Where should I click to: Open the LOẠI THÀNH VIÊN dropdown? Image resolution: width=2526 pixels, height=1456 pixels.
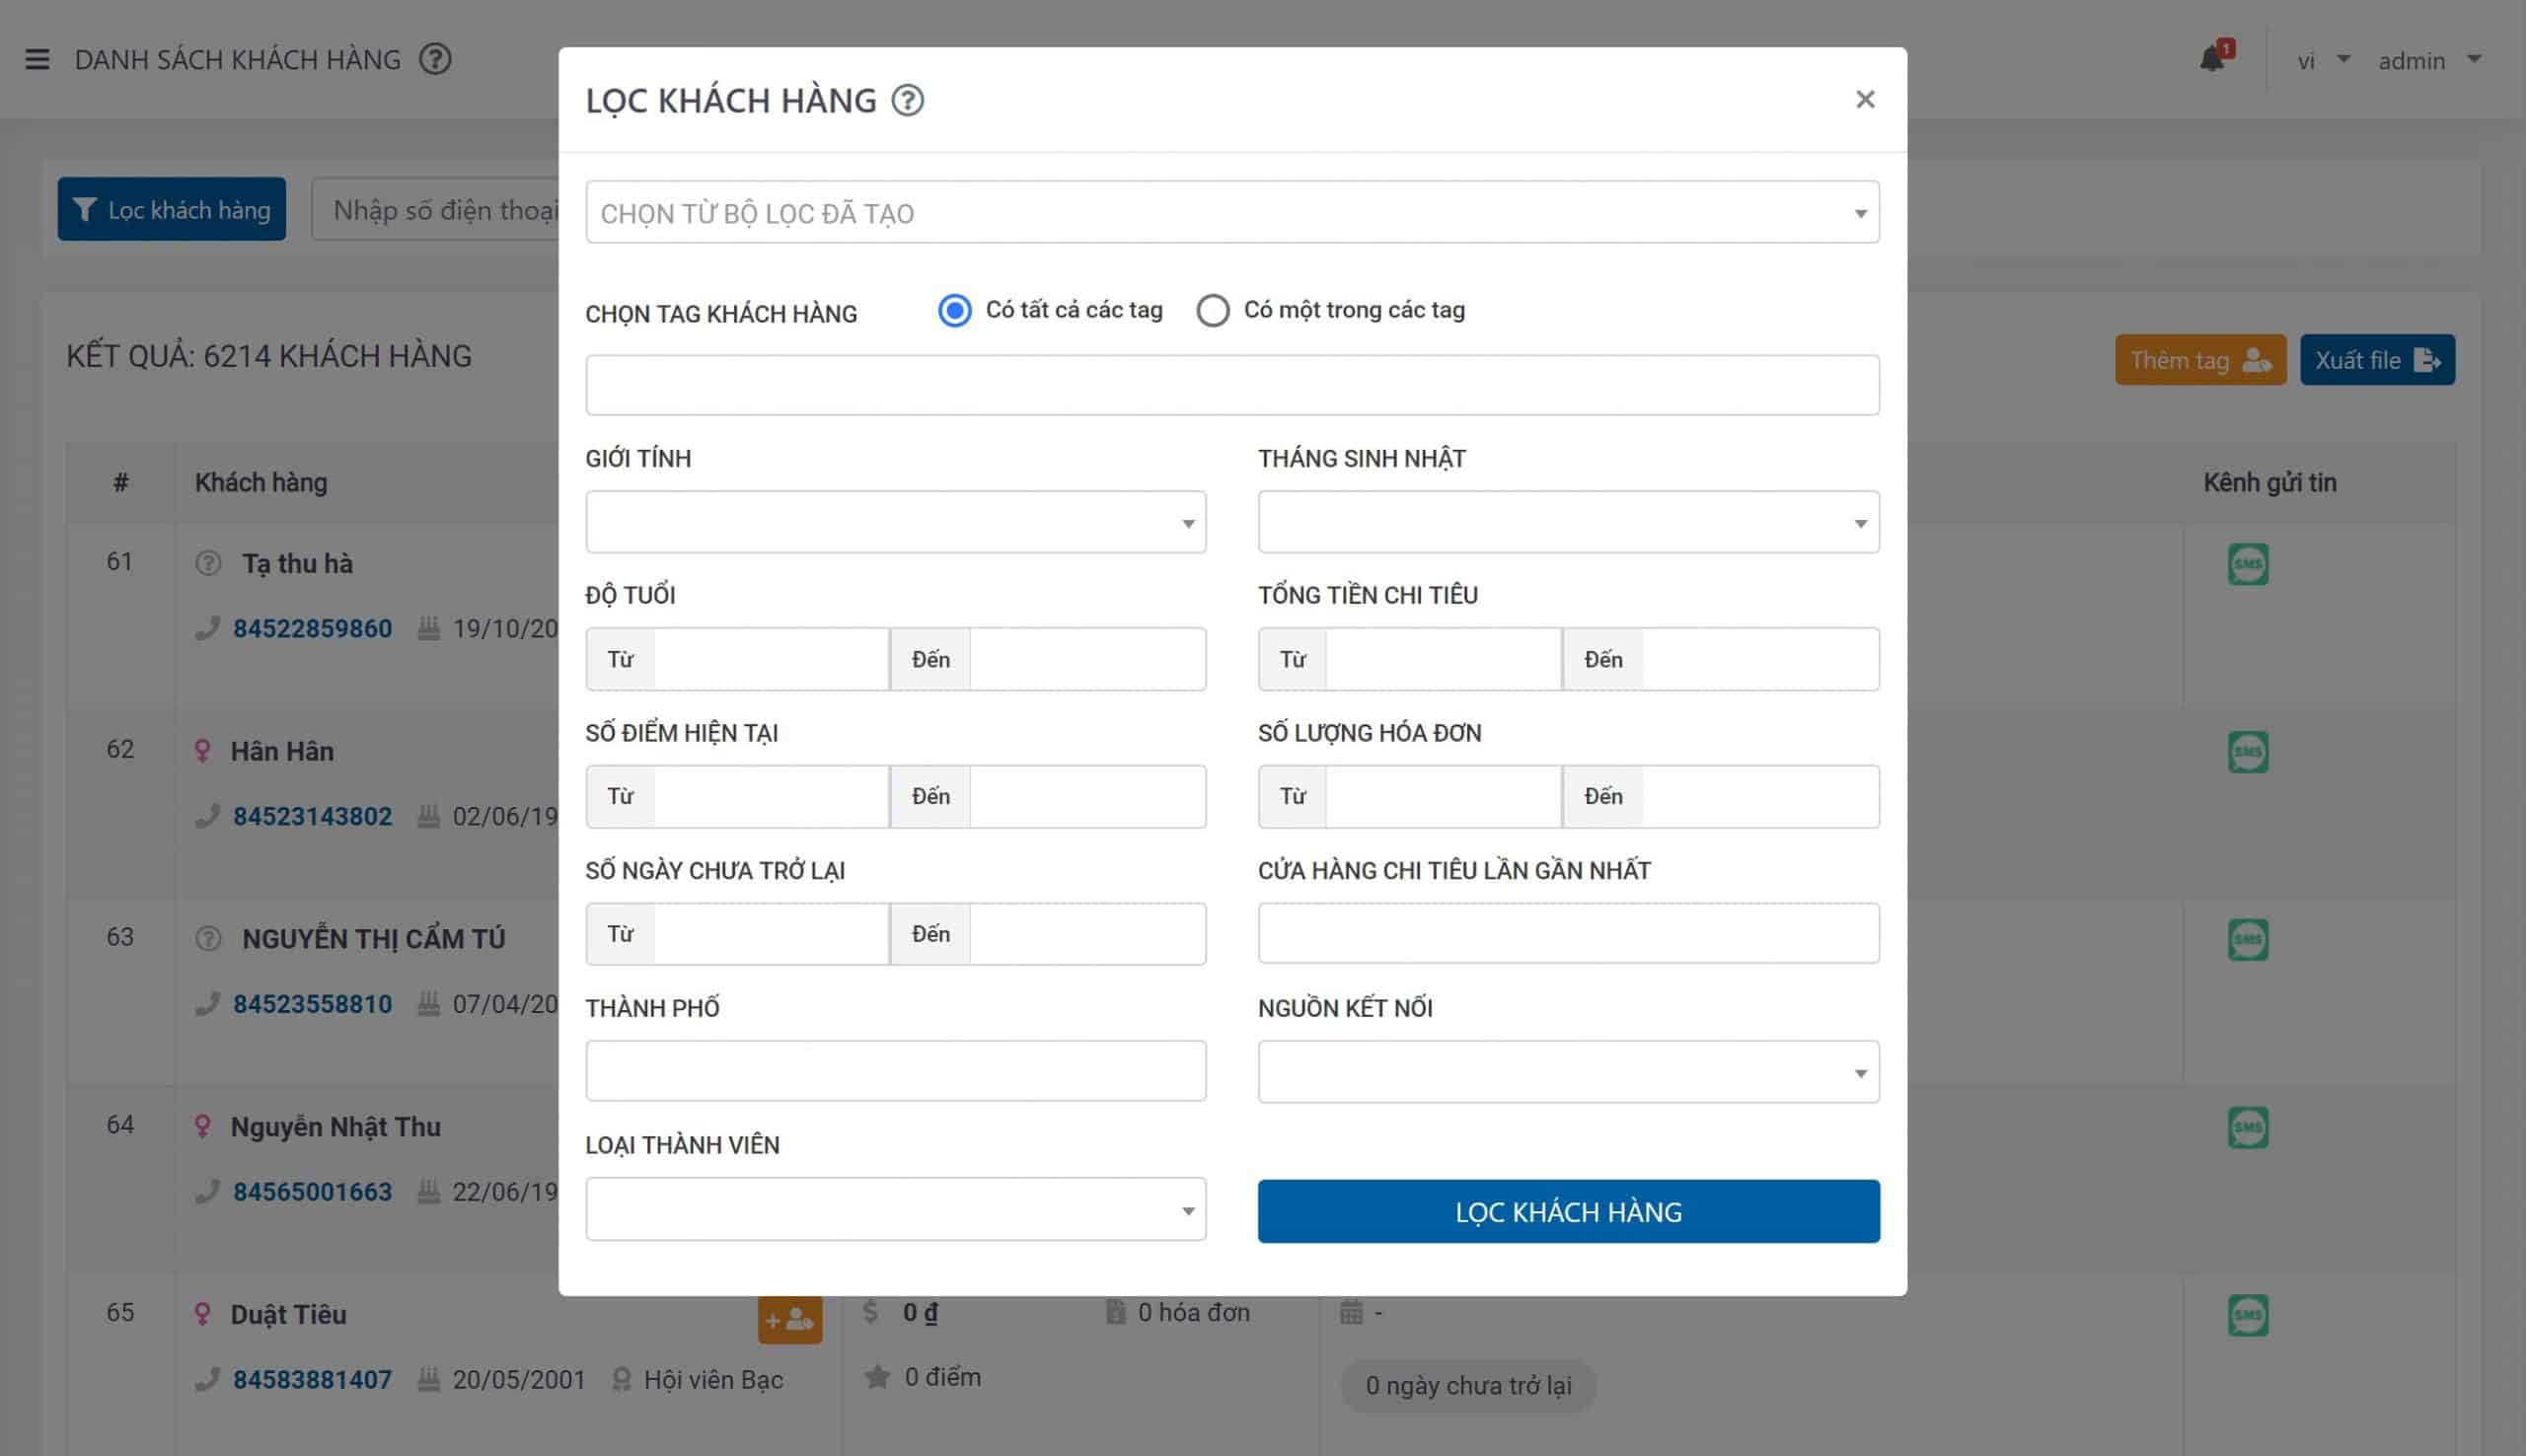[896, 1209]
